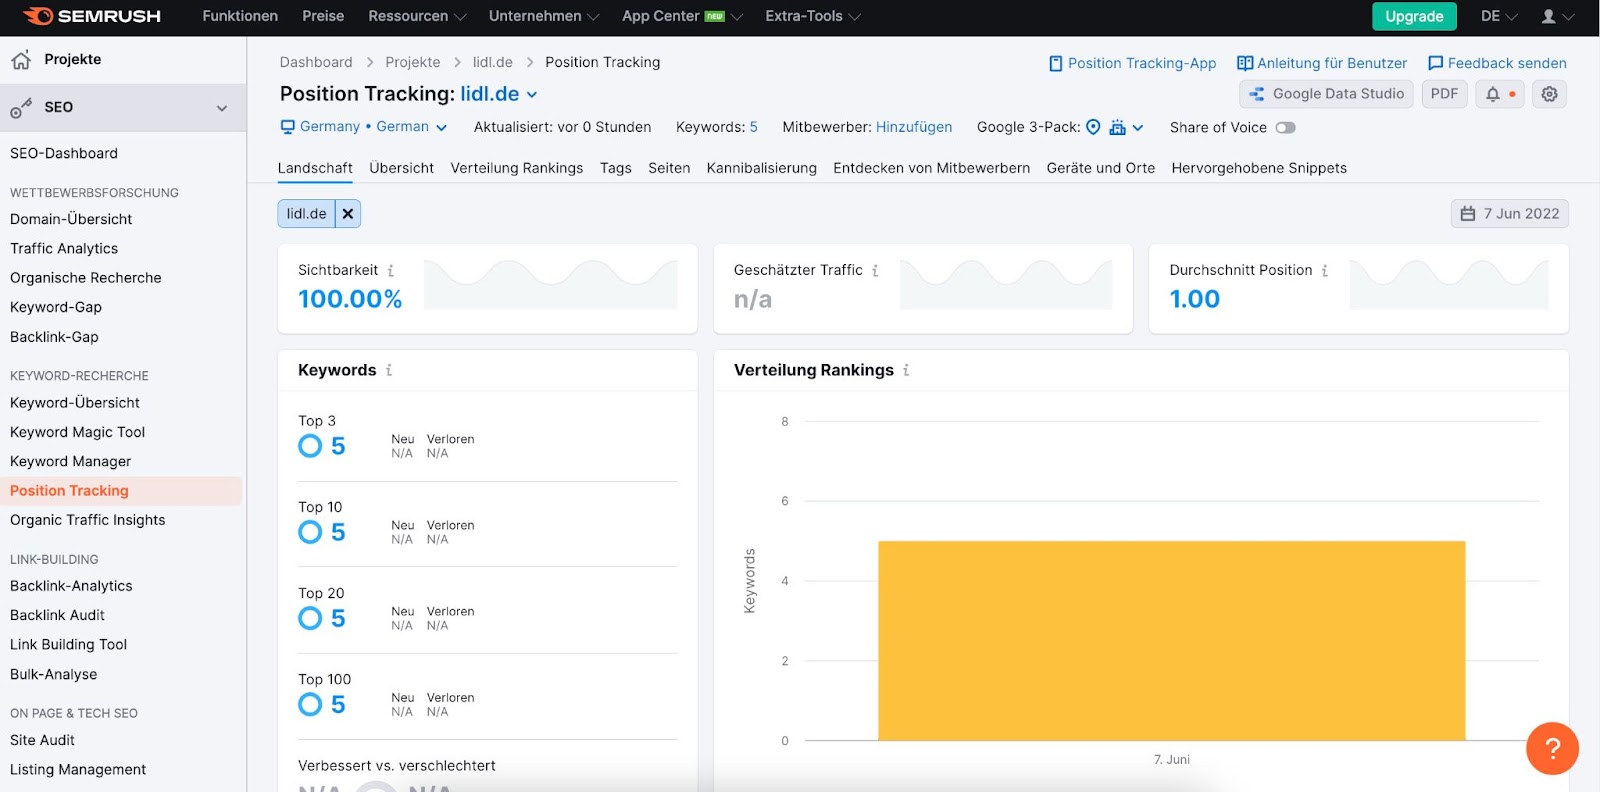Viewport: 1600px width, 792px height.
Task: Open the Tags tab
Action: pyautogui.click(x=616, y=168)
